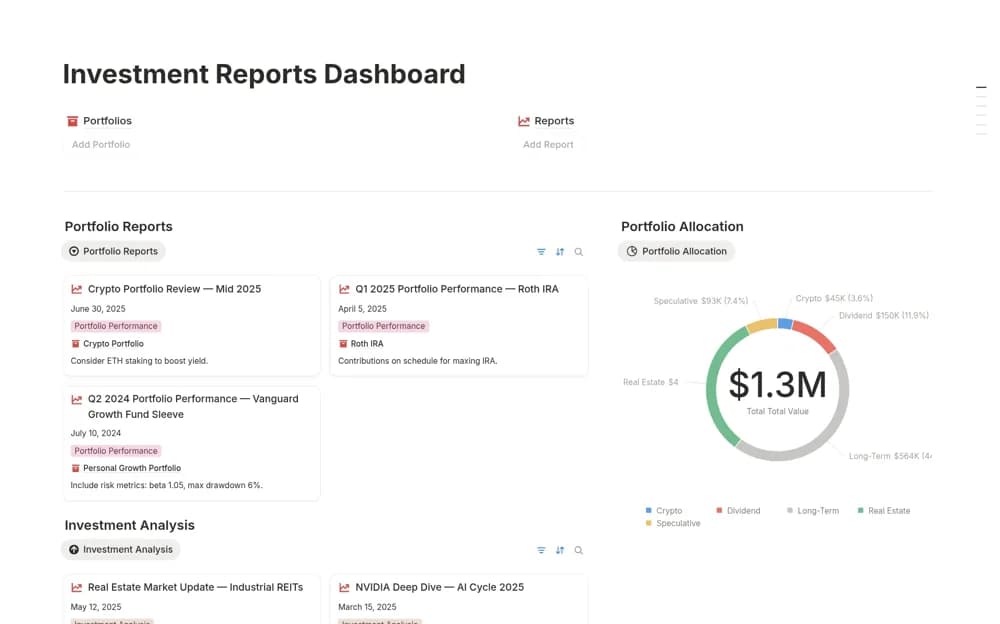Click the Personal Growth Portfolio relation link

[132, 468]
